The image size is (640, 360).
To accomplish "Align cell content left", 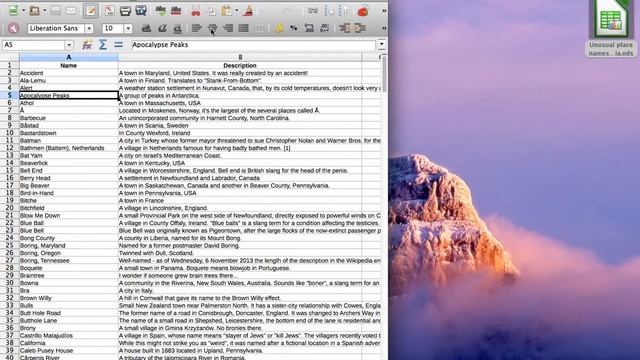I will click(197, 28).
